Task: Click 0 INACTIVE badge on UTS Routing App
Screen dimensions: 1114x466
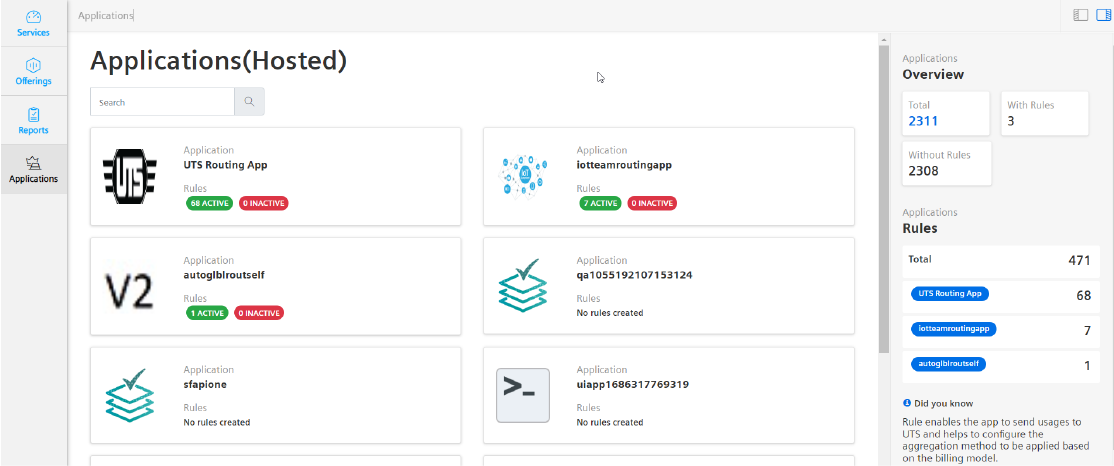Action: click(264, 203)
